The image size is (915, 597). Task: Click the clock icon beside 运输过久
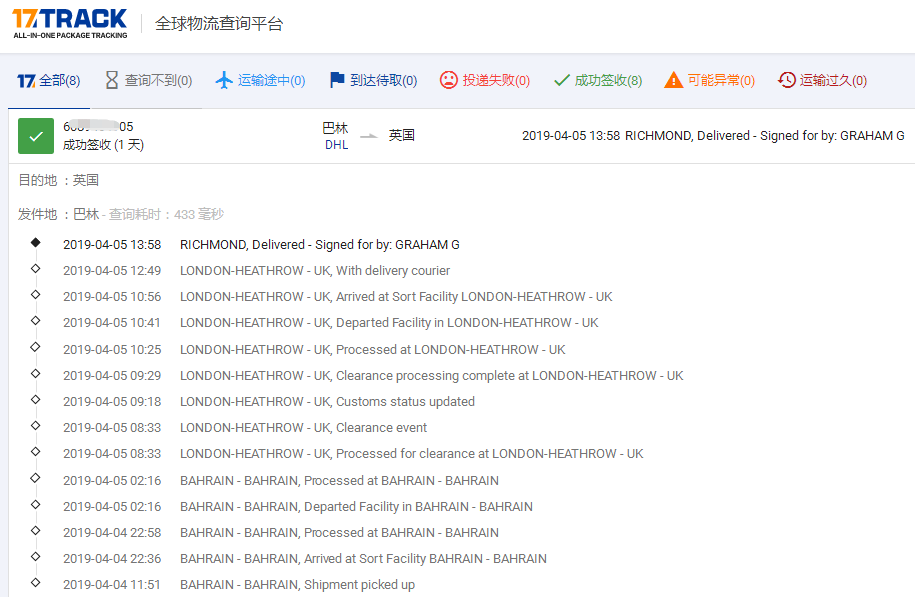[x=786, y=79]
